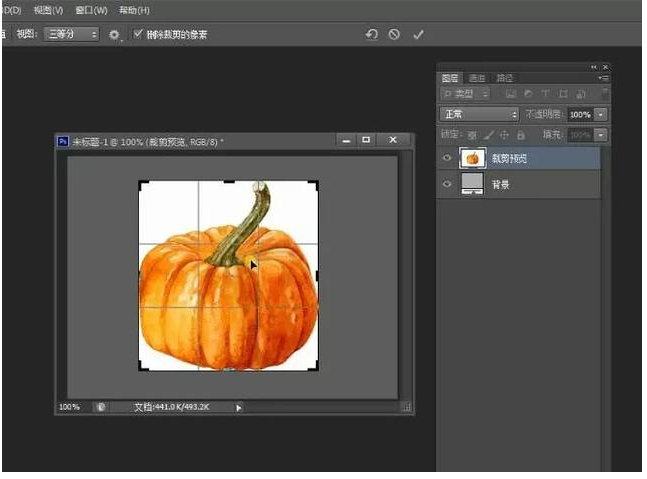Open the 正常 blend mode dropdown
The image size is (647, 479).
click(479, 115)
